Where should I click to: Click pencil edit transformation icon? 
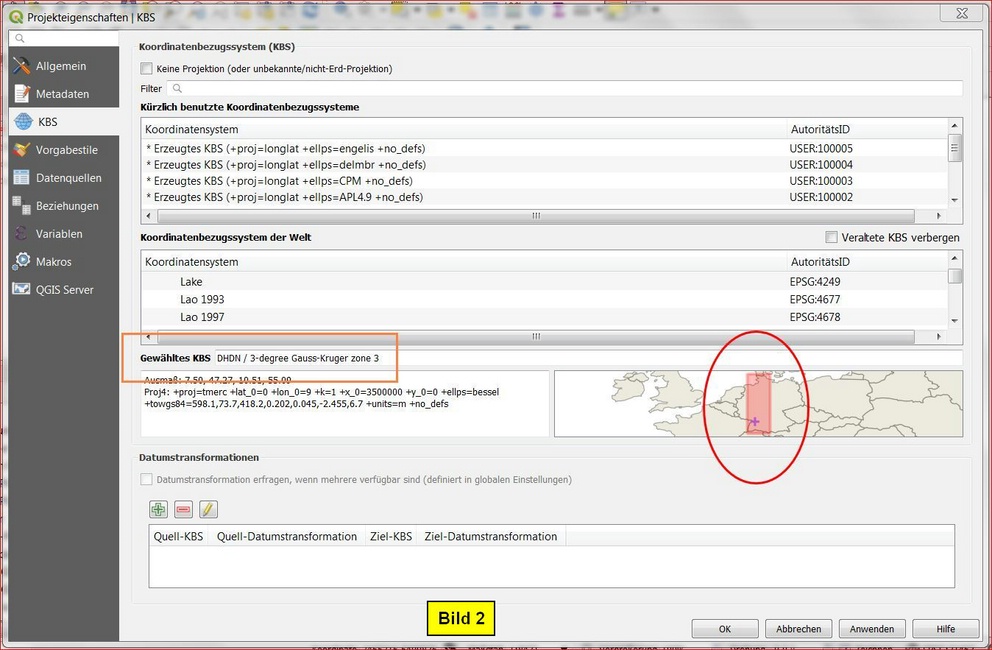pos(208,509)
